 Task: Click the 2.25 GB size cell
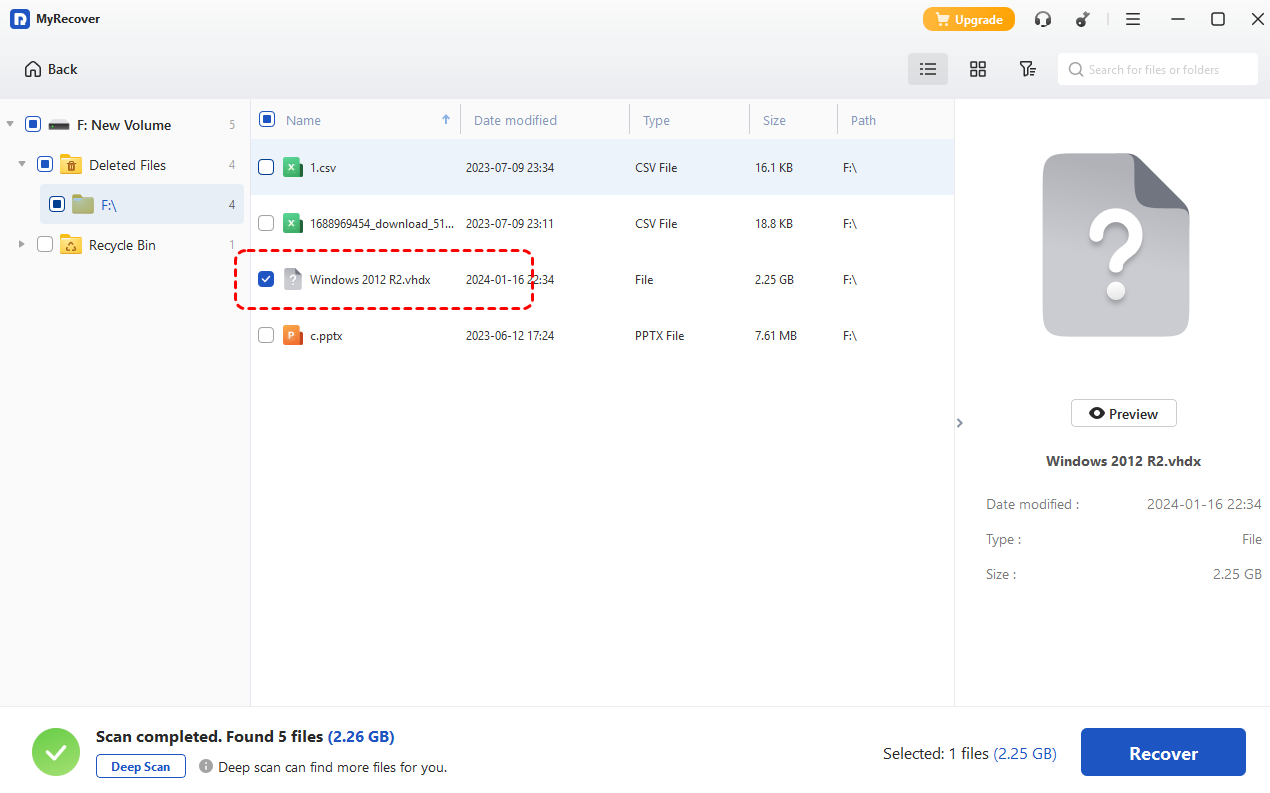click(x=774, y=280)
